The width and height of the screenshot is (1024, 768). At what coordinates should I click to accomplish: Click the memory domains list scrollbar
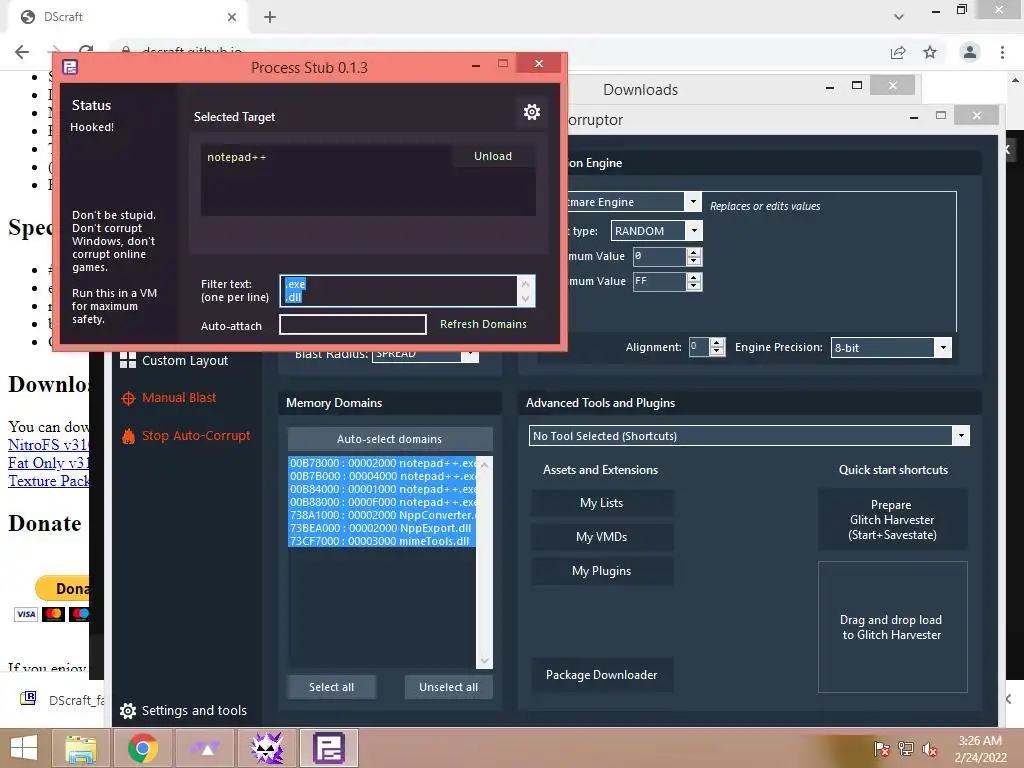[484, 562]
